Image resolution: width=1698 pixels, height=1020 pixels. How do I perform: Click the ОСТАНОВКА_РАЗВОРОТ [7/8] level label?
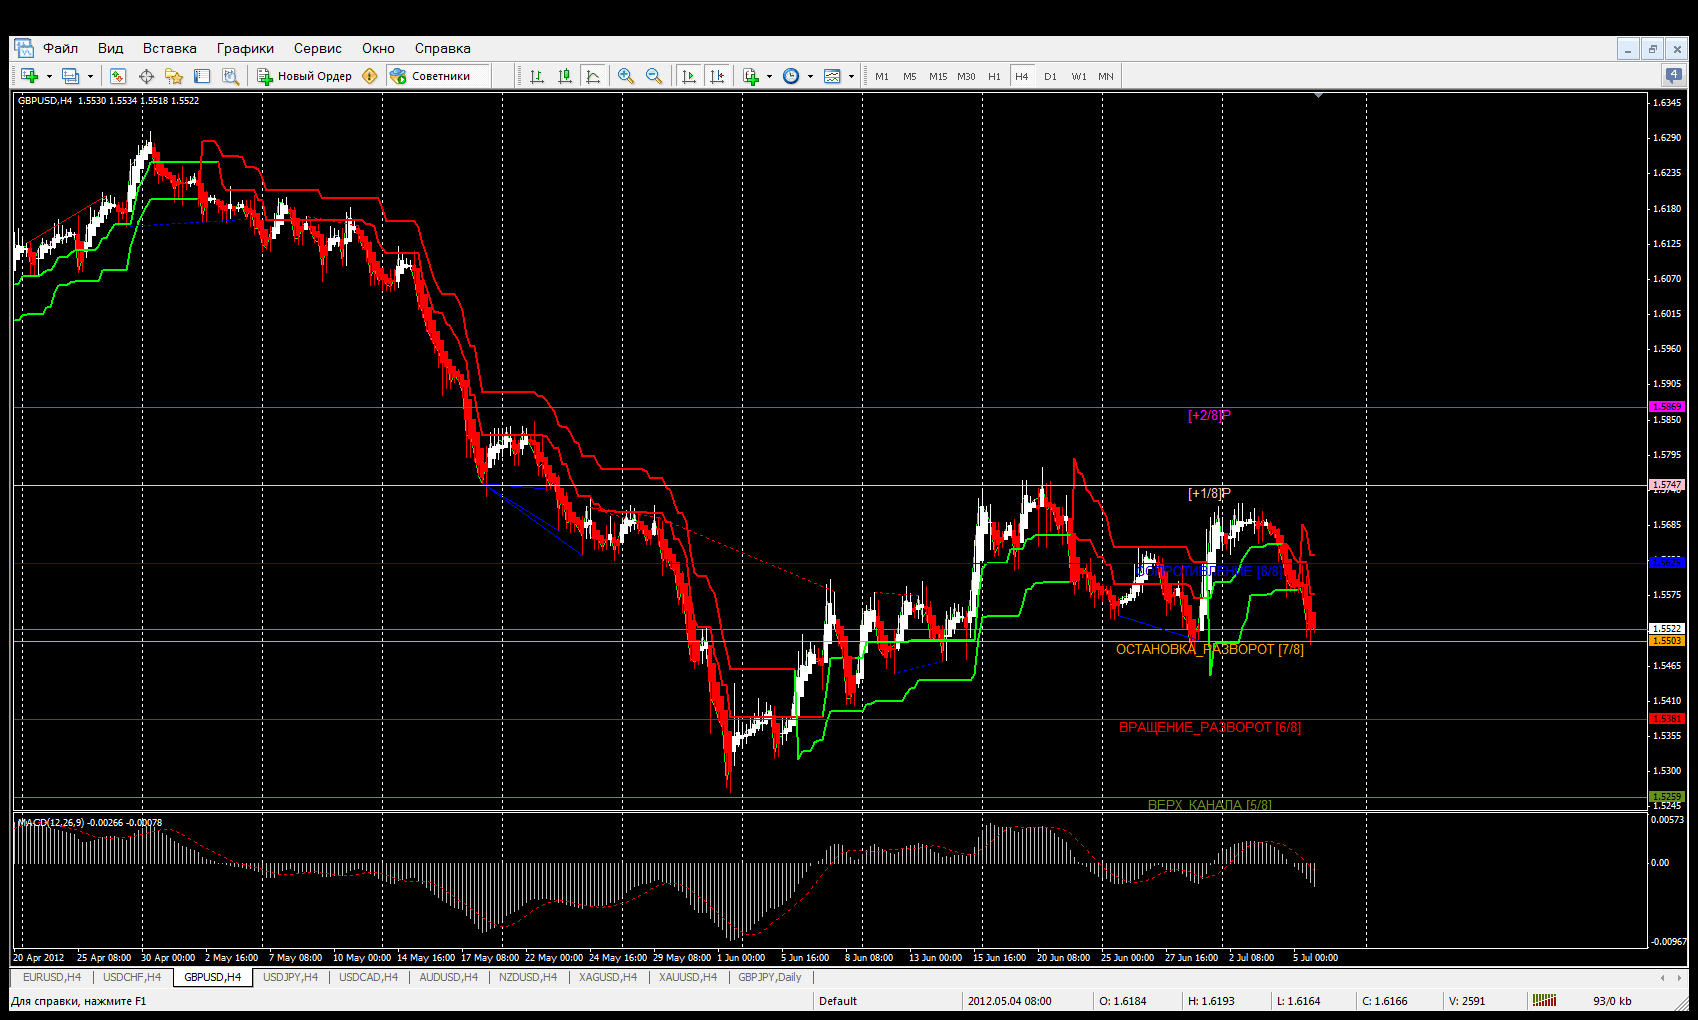1210,649
